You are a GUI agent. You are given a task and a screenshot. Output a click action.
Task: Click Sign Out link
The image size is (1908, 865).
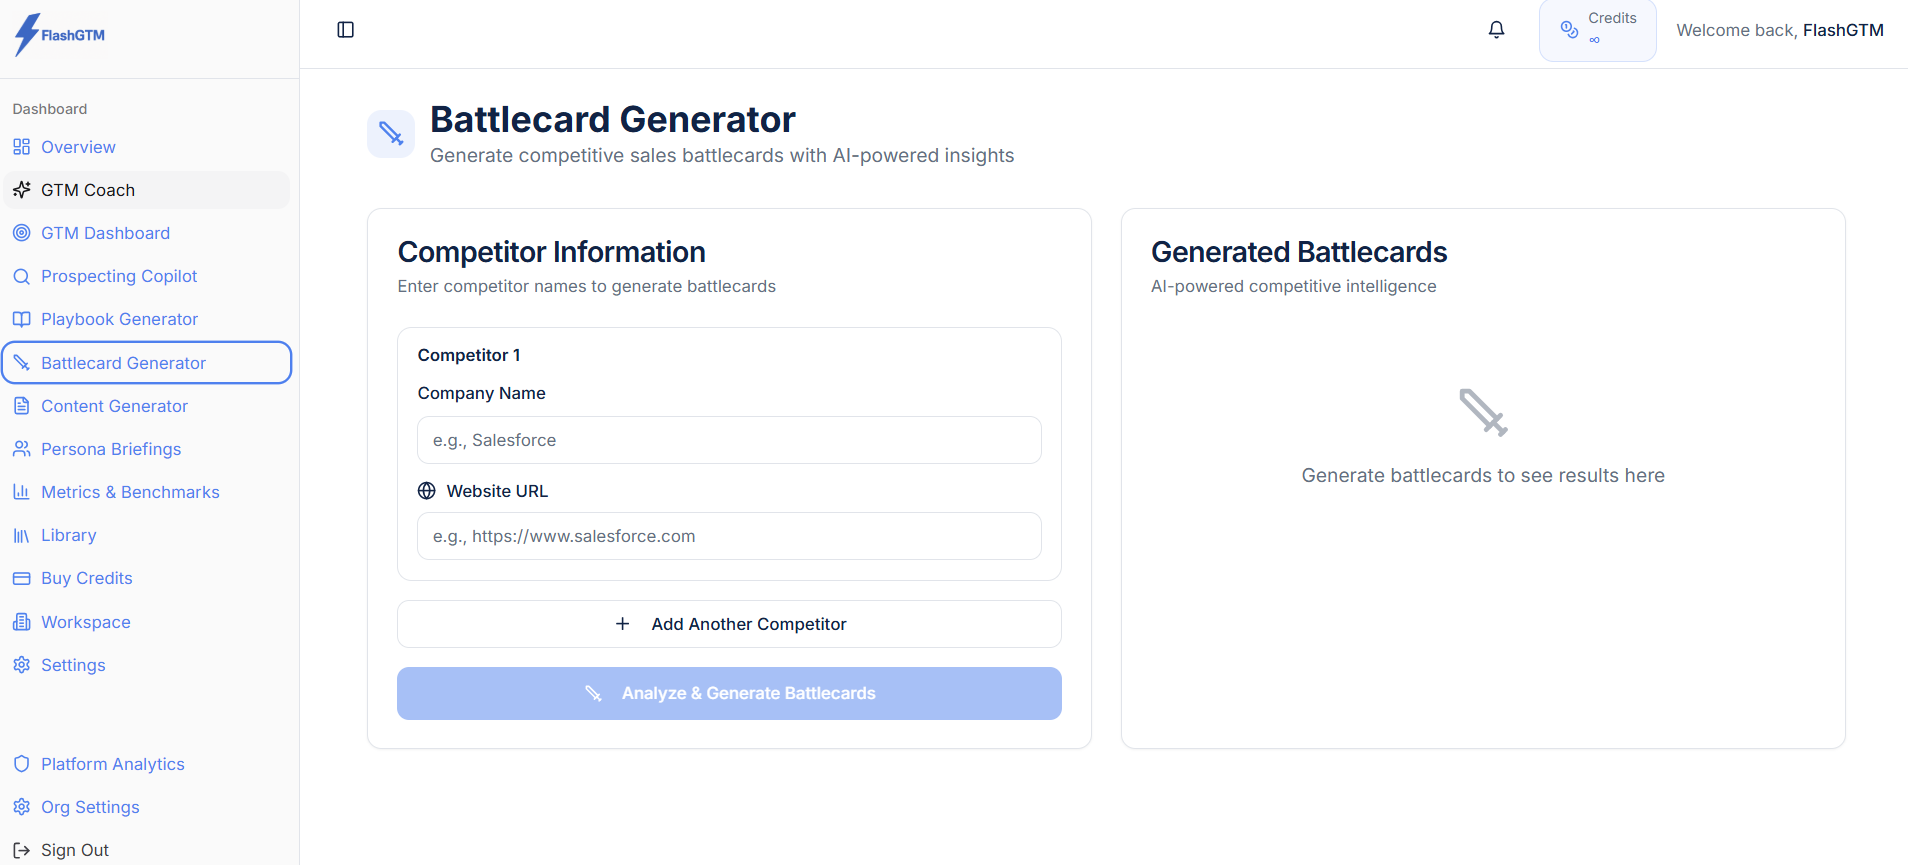tap(74, 850)
